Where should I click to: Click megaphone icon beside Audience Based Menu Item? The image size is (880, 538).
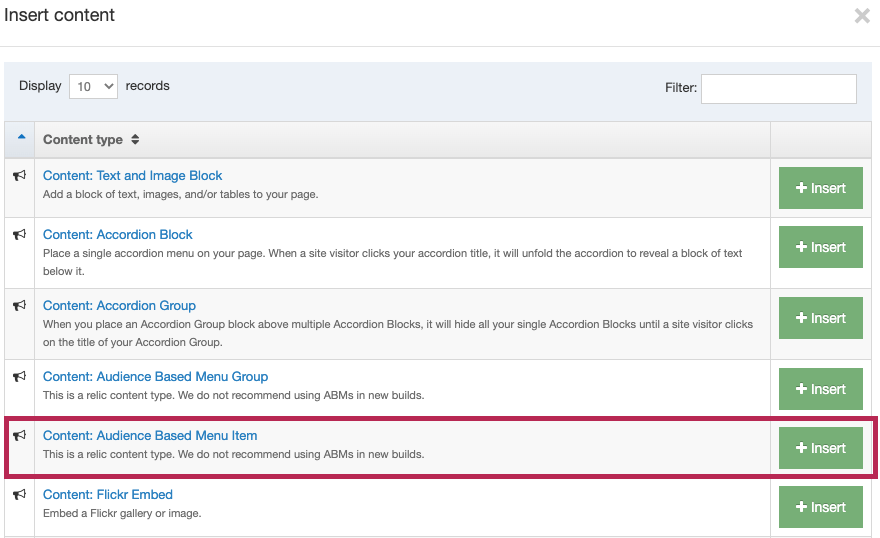tap(19, 436)
